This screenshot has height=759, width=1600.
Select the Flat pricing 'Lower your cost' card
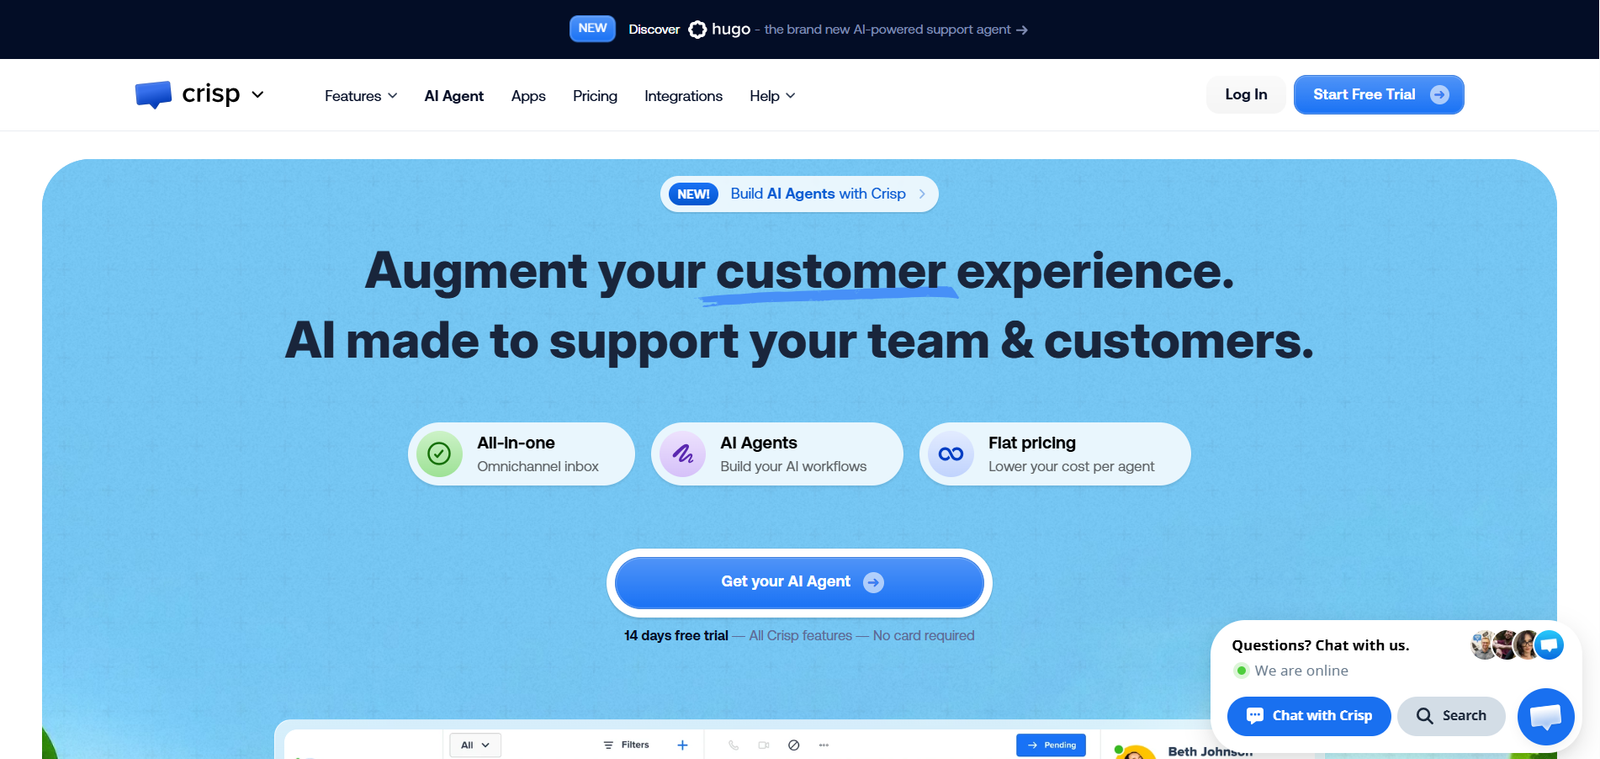tap(1055, 454)
